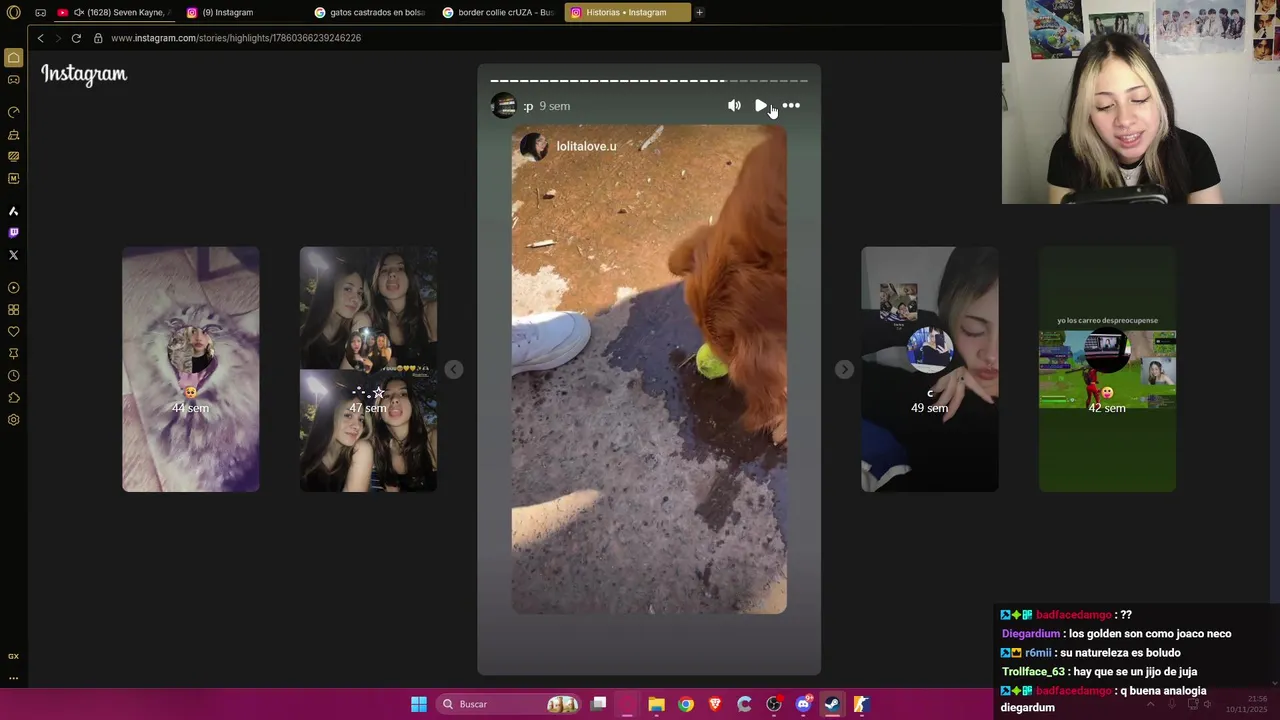Click the browser forward arrow

tap(57, 38)
